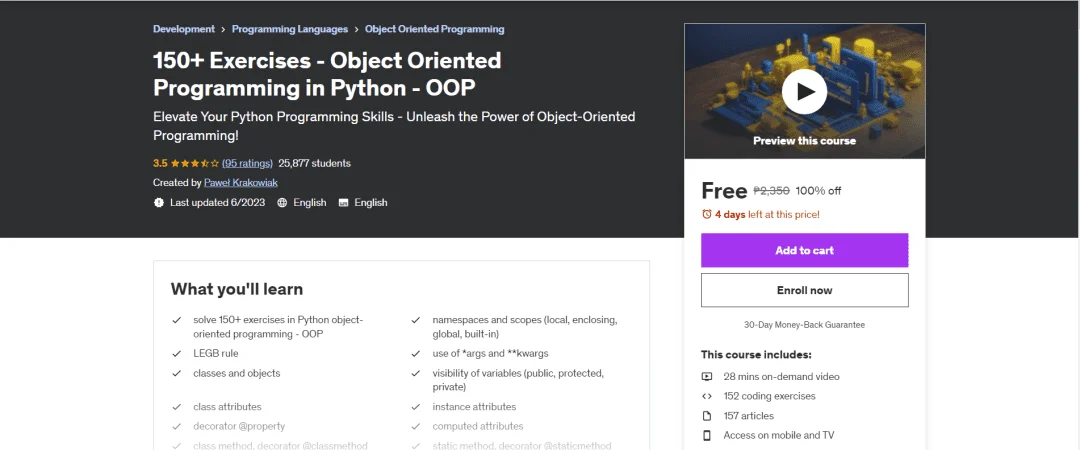Click checkmark beside use of *args and **kwargs
Image resolution: width=1080 pixels, height=450 pixels.
coord(416,354)
